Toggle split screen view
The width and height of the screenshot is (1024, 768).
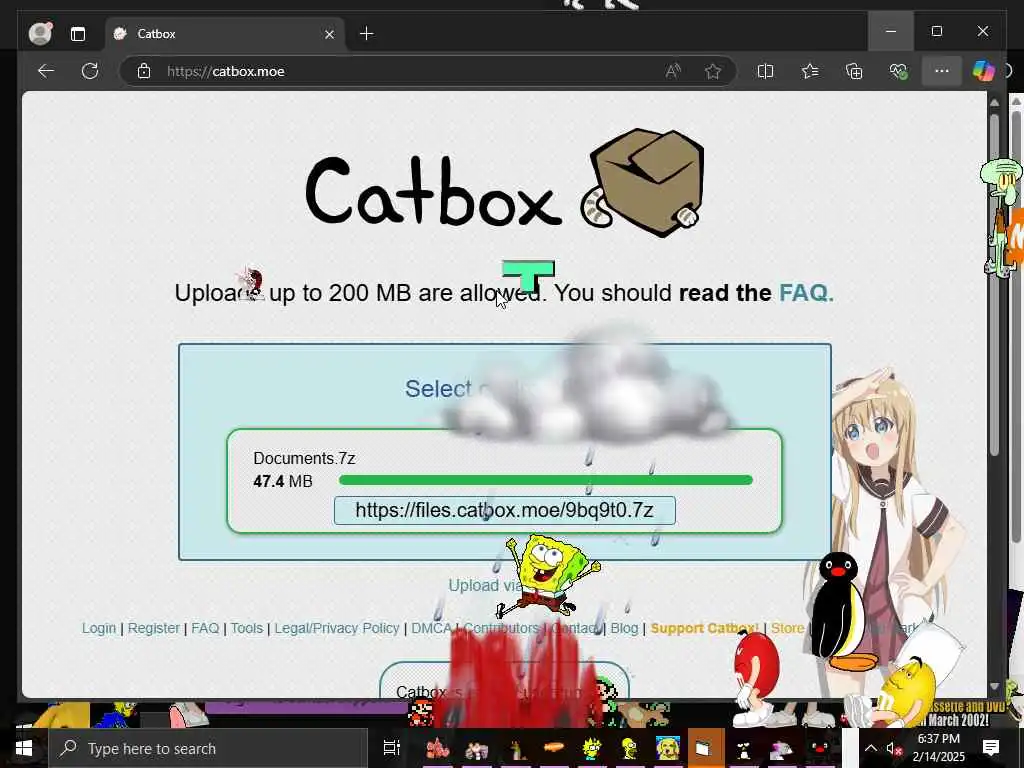click(x=765, y=71)
